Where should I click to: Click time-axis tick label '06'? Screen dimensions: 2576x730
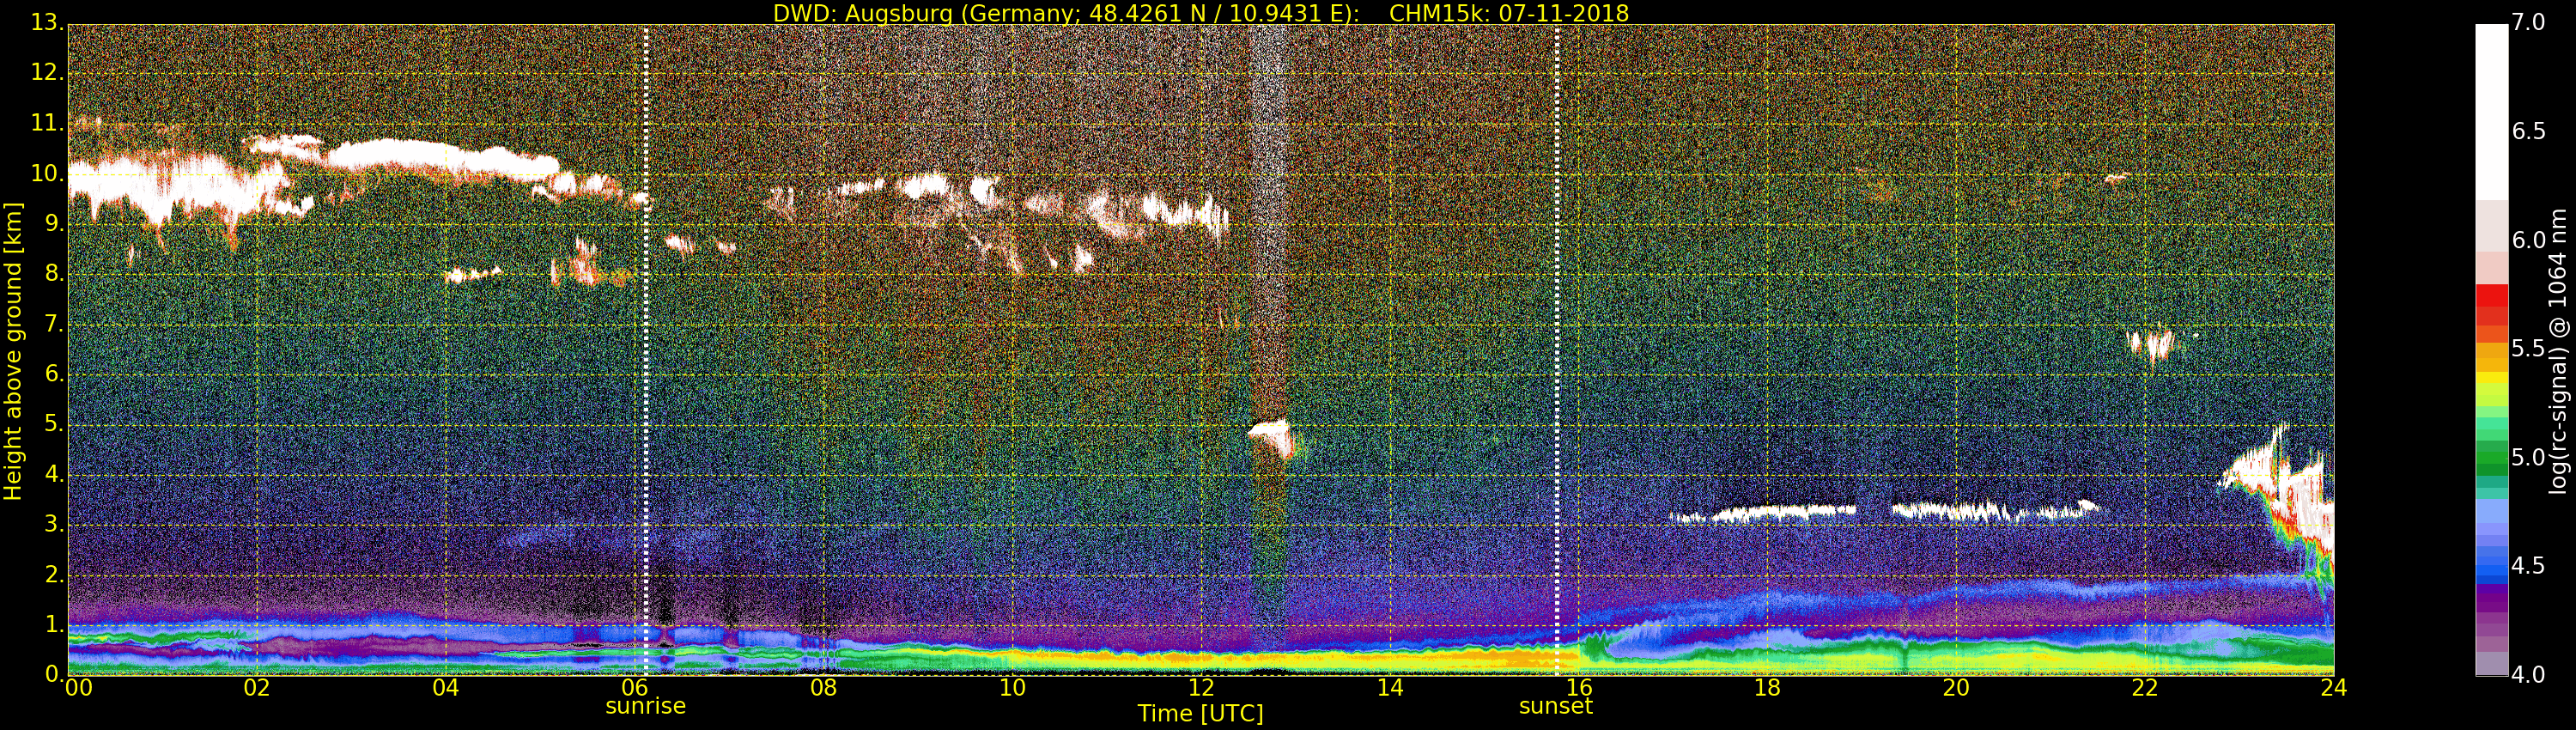(x=635, y=688)
